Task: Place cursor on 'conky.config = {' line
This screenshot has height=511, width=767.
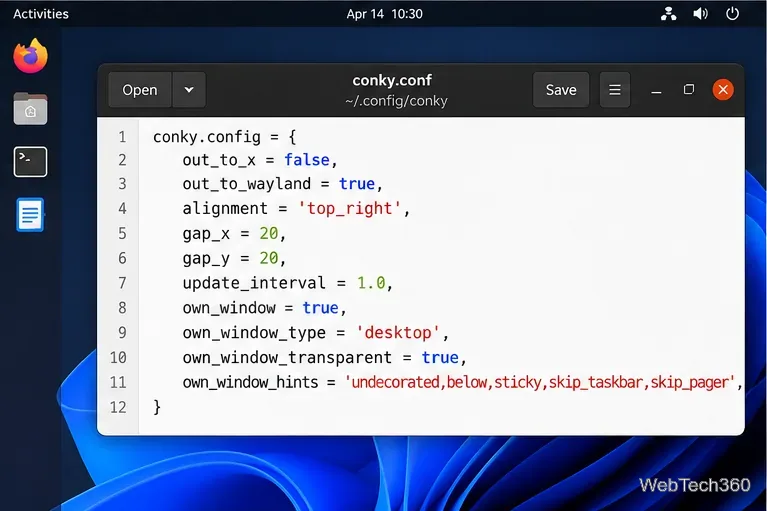Action: (225, 137)
